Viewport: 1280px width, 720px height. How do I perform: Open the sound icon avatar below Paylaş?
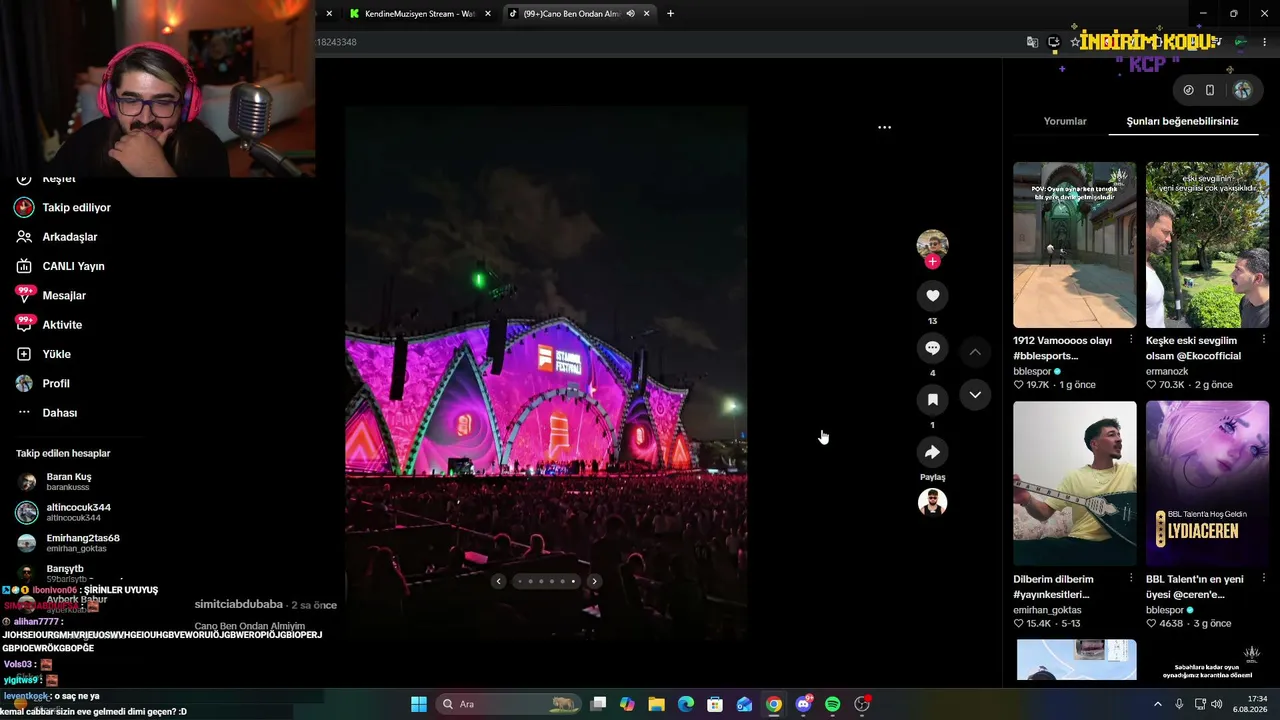point(932,502)
